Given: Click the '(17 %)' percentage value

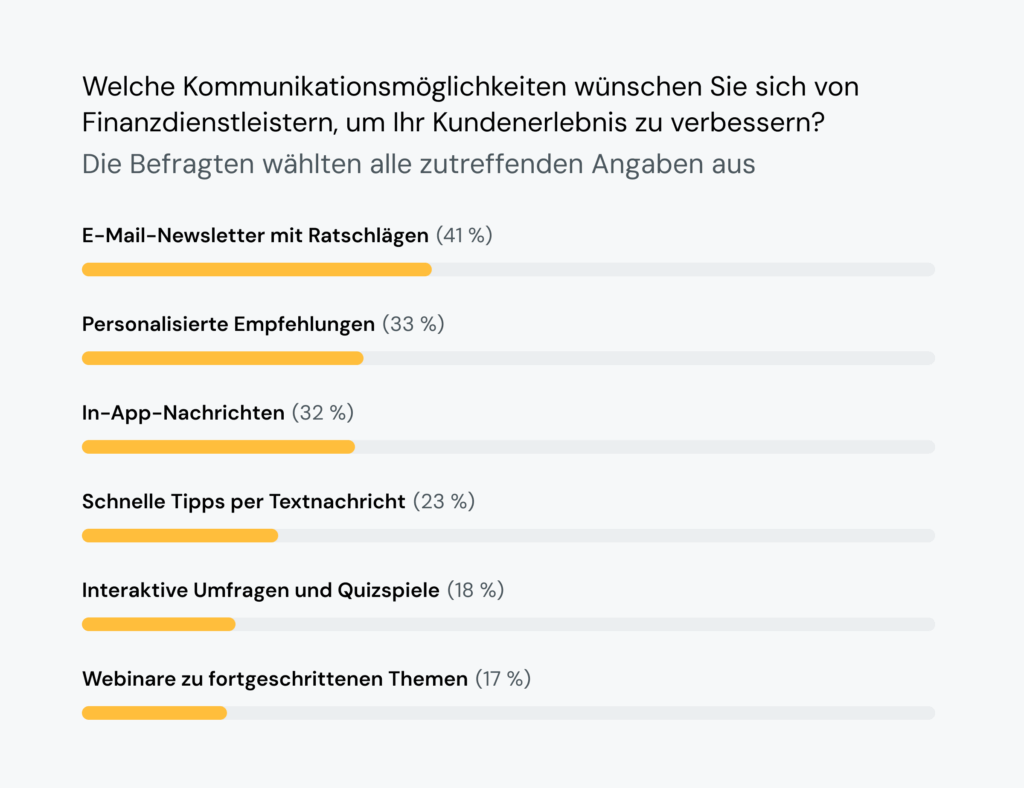Looking at the screenshot, I should [502, 679].
